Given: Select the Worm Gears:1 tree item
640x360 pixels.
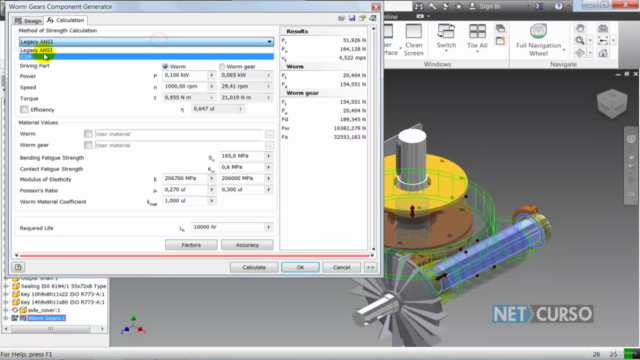Looking at the screenshot, I should pos(47,318).
